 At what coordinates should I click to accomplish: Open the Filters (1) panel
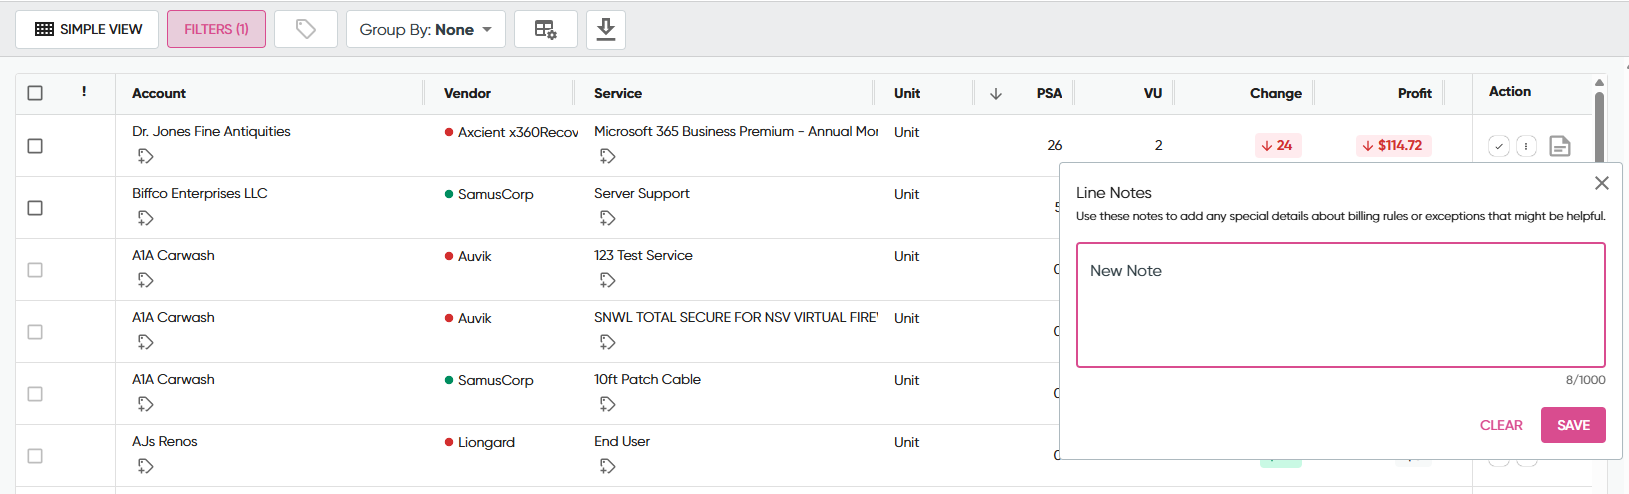216,30
